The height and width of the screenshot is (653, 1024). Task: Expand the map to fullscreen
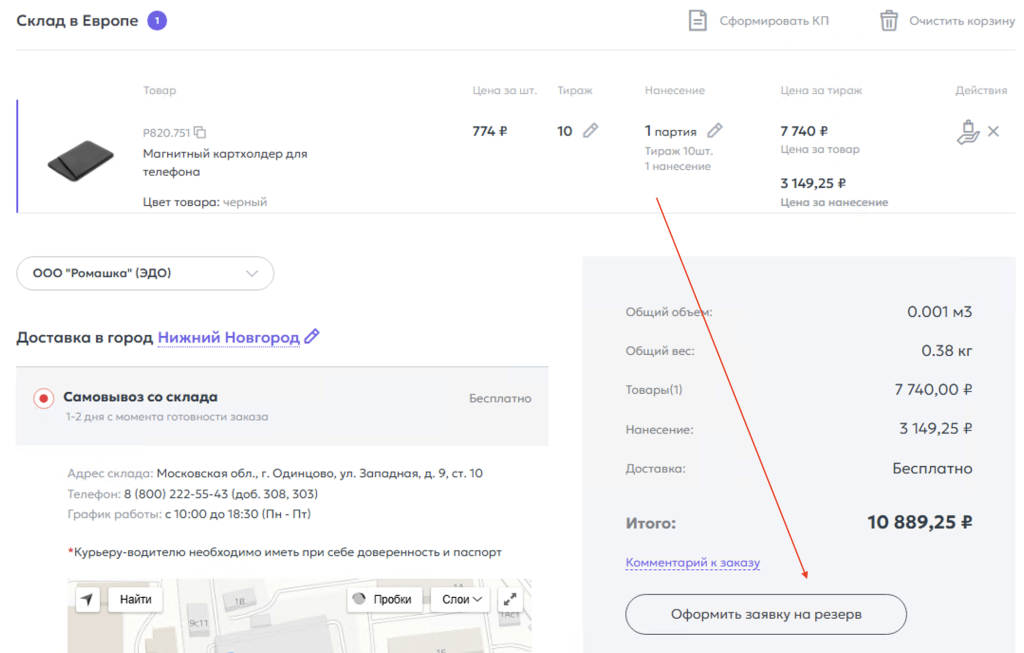(x=510, y=599)
